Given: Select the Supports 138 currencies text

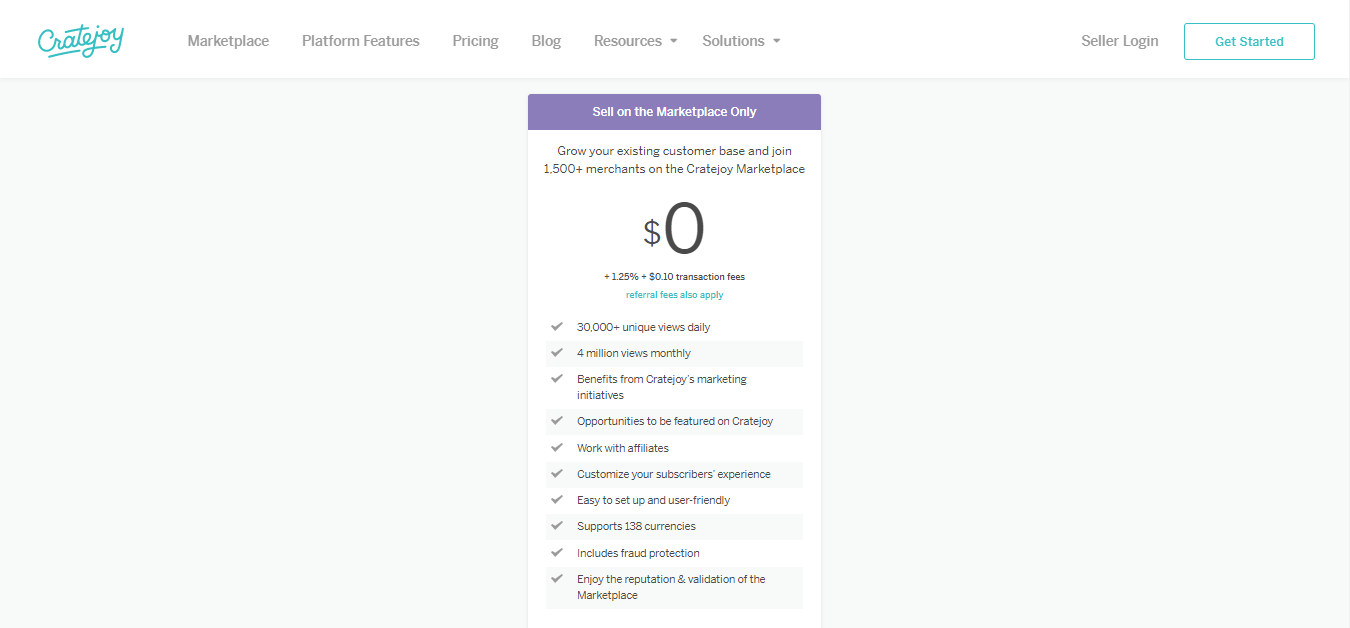Looking at the screenshot, I should coord(636,526).
